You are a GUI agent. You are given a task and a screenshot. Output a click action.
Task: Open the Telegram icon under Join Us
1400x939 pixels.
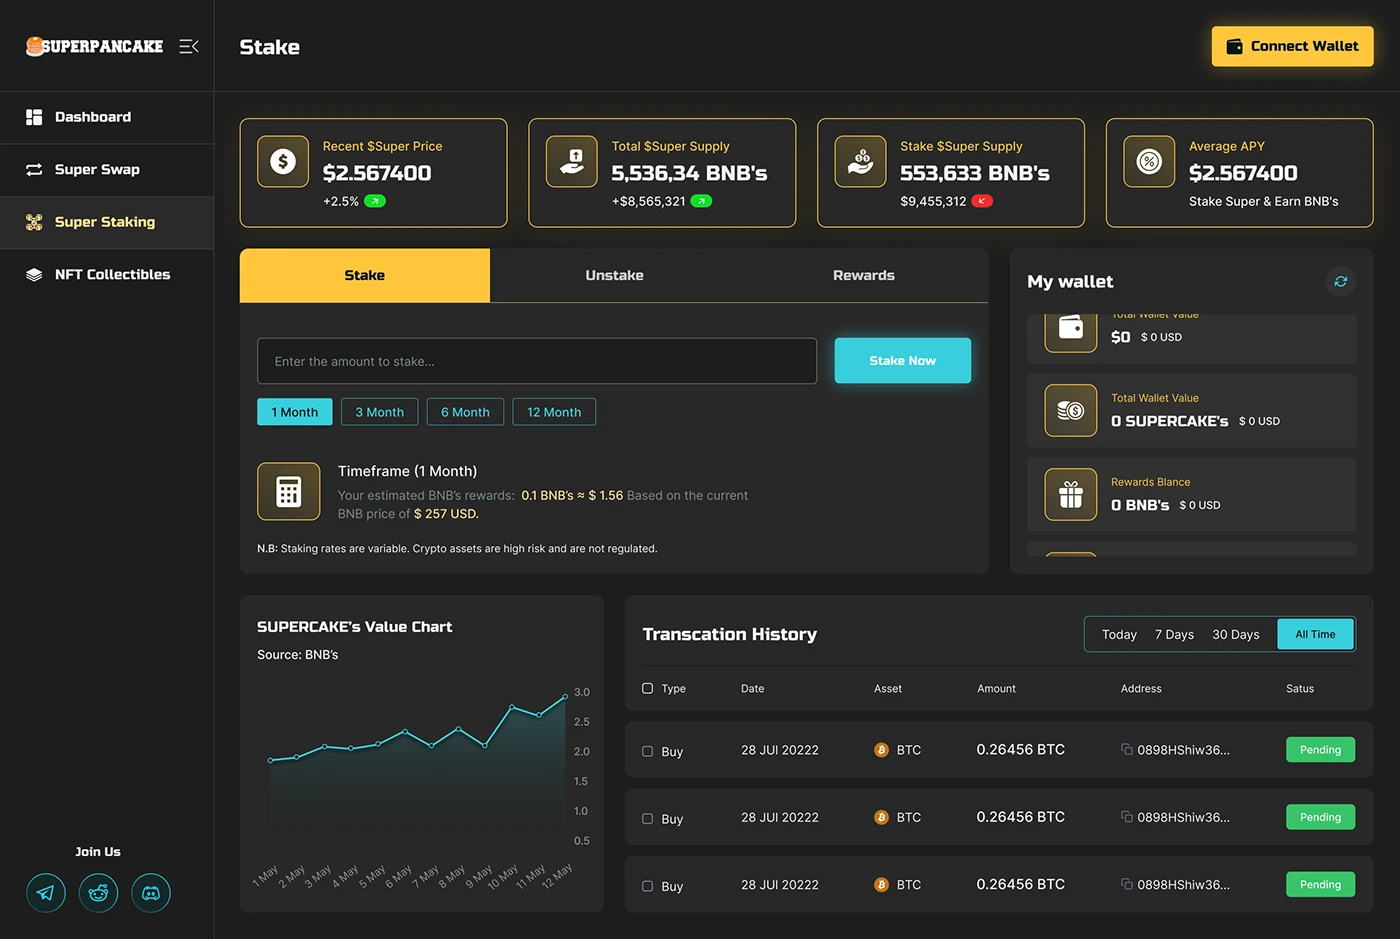coord(46,893)
